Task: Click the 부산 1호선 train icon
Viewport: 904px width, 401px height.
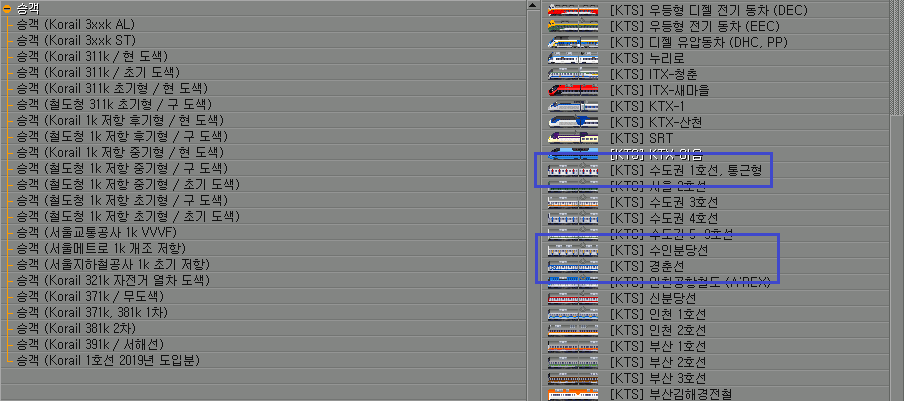Action: 573,347
